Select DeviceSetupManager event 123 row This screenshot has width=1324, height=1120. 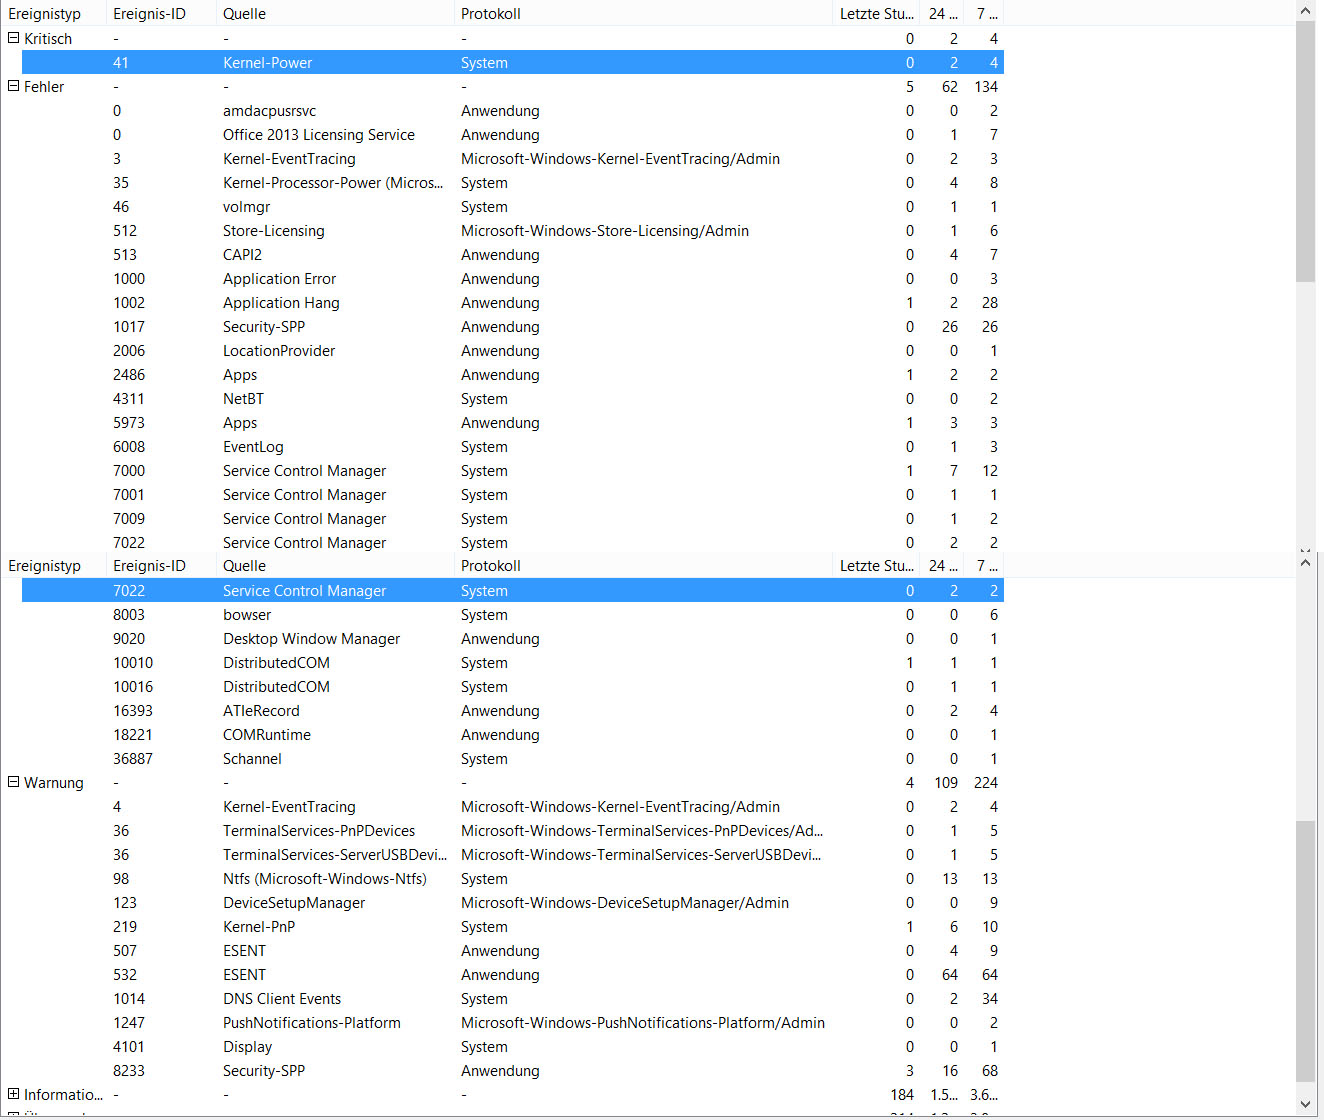tap(512, 902)
